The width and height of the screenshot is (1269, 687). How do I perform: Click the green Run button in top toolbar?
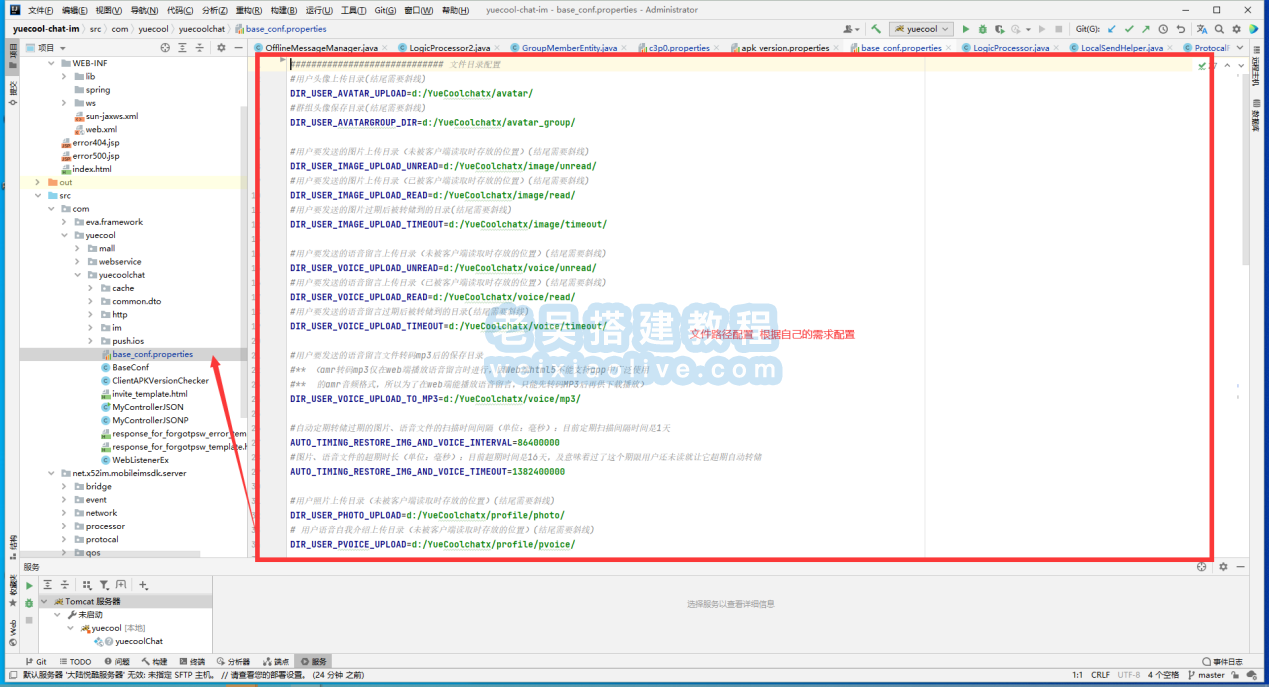(x=966, y=30)
